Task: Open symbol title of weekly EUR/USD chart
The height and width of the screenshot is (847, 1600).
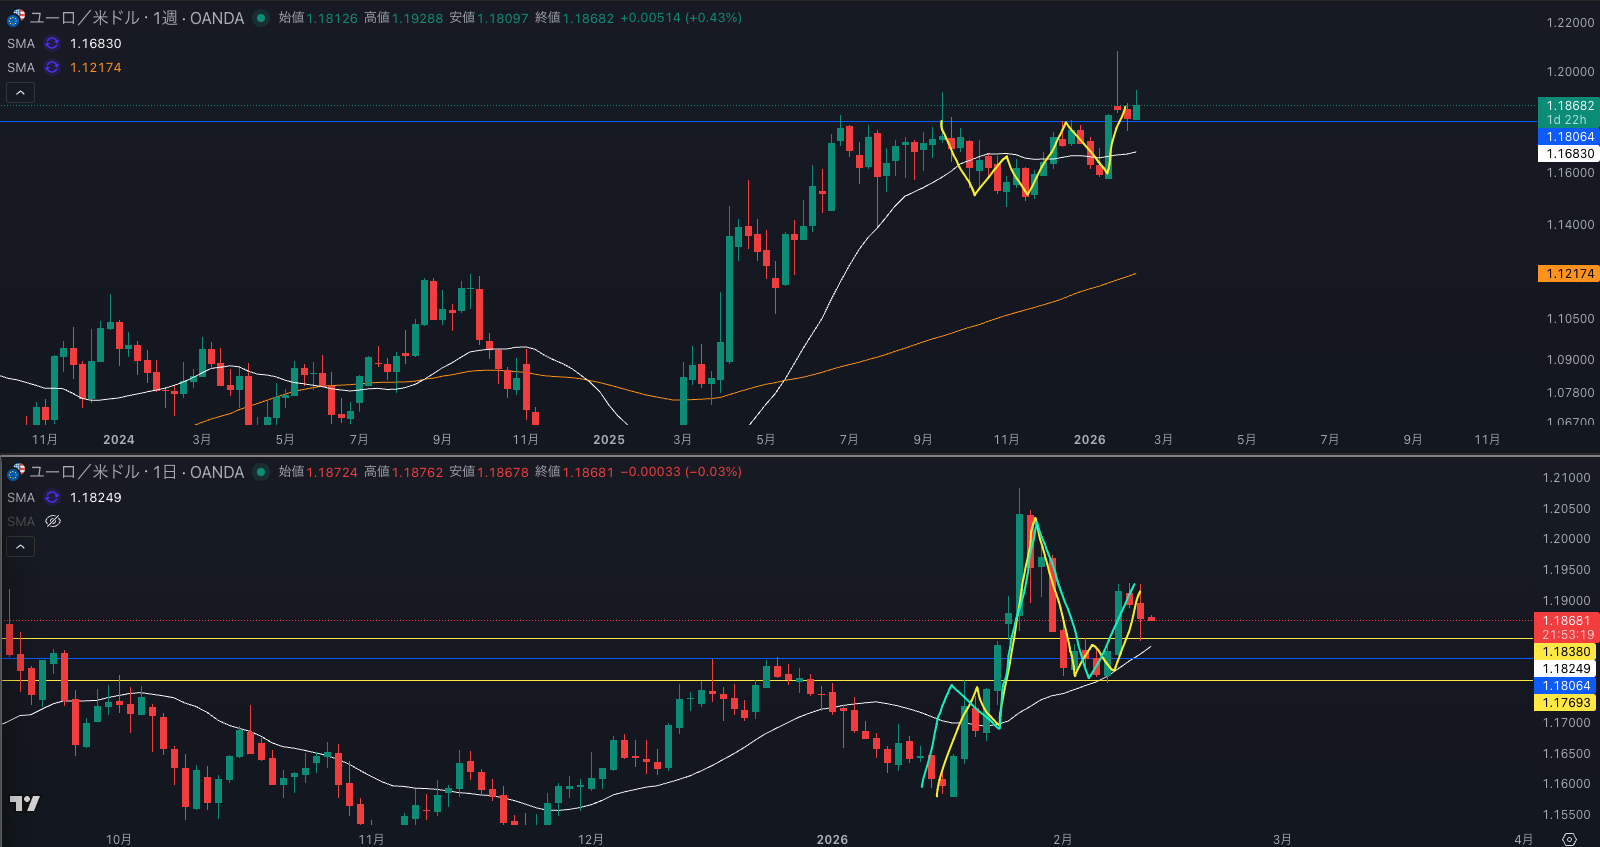Action: click(x=137, y=18)
